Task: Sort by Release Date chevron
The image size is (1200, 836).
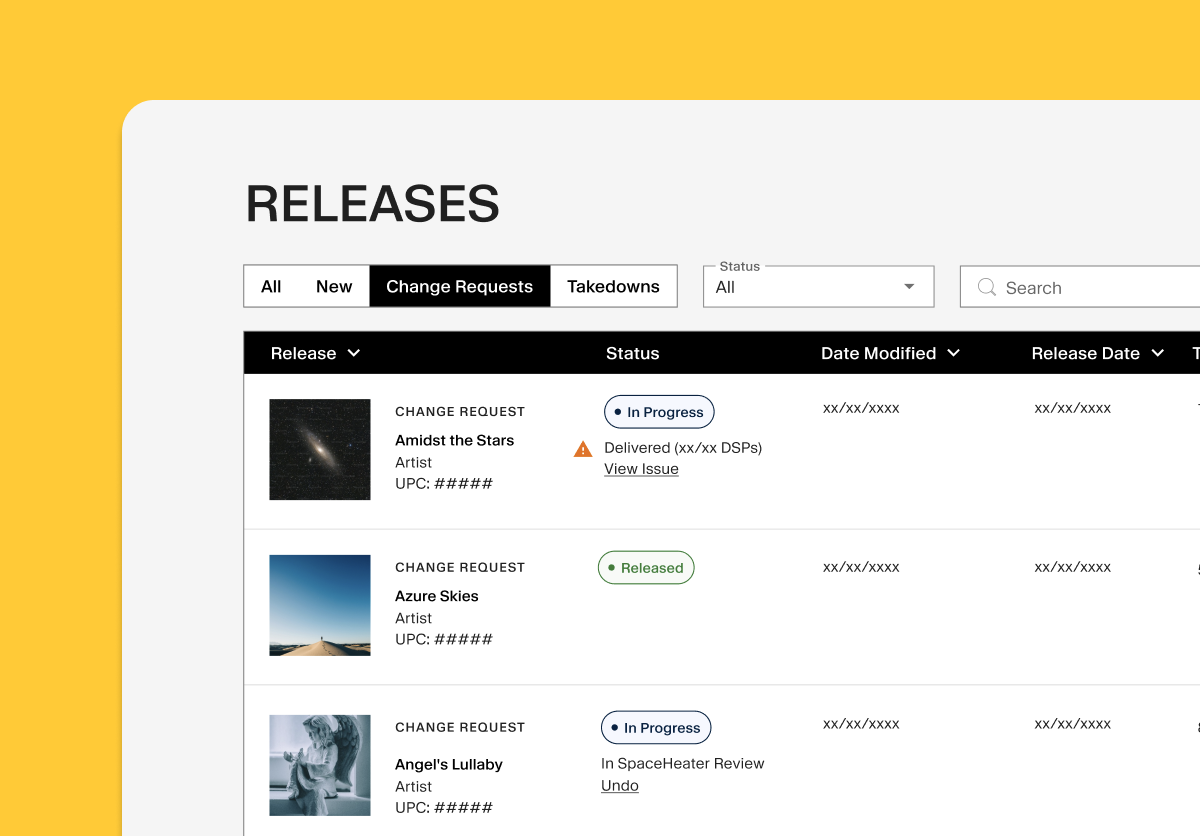Action: click(x=1157, y=353)
